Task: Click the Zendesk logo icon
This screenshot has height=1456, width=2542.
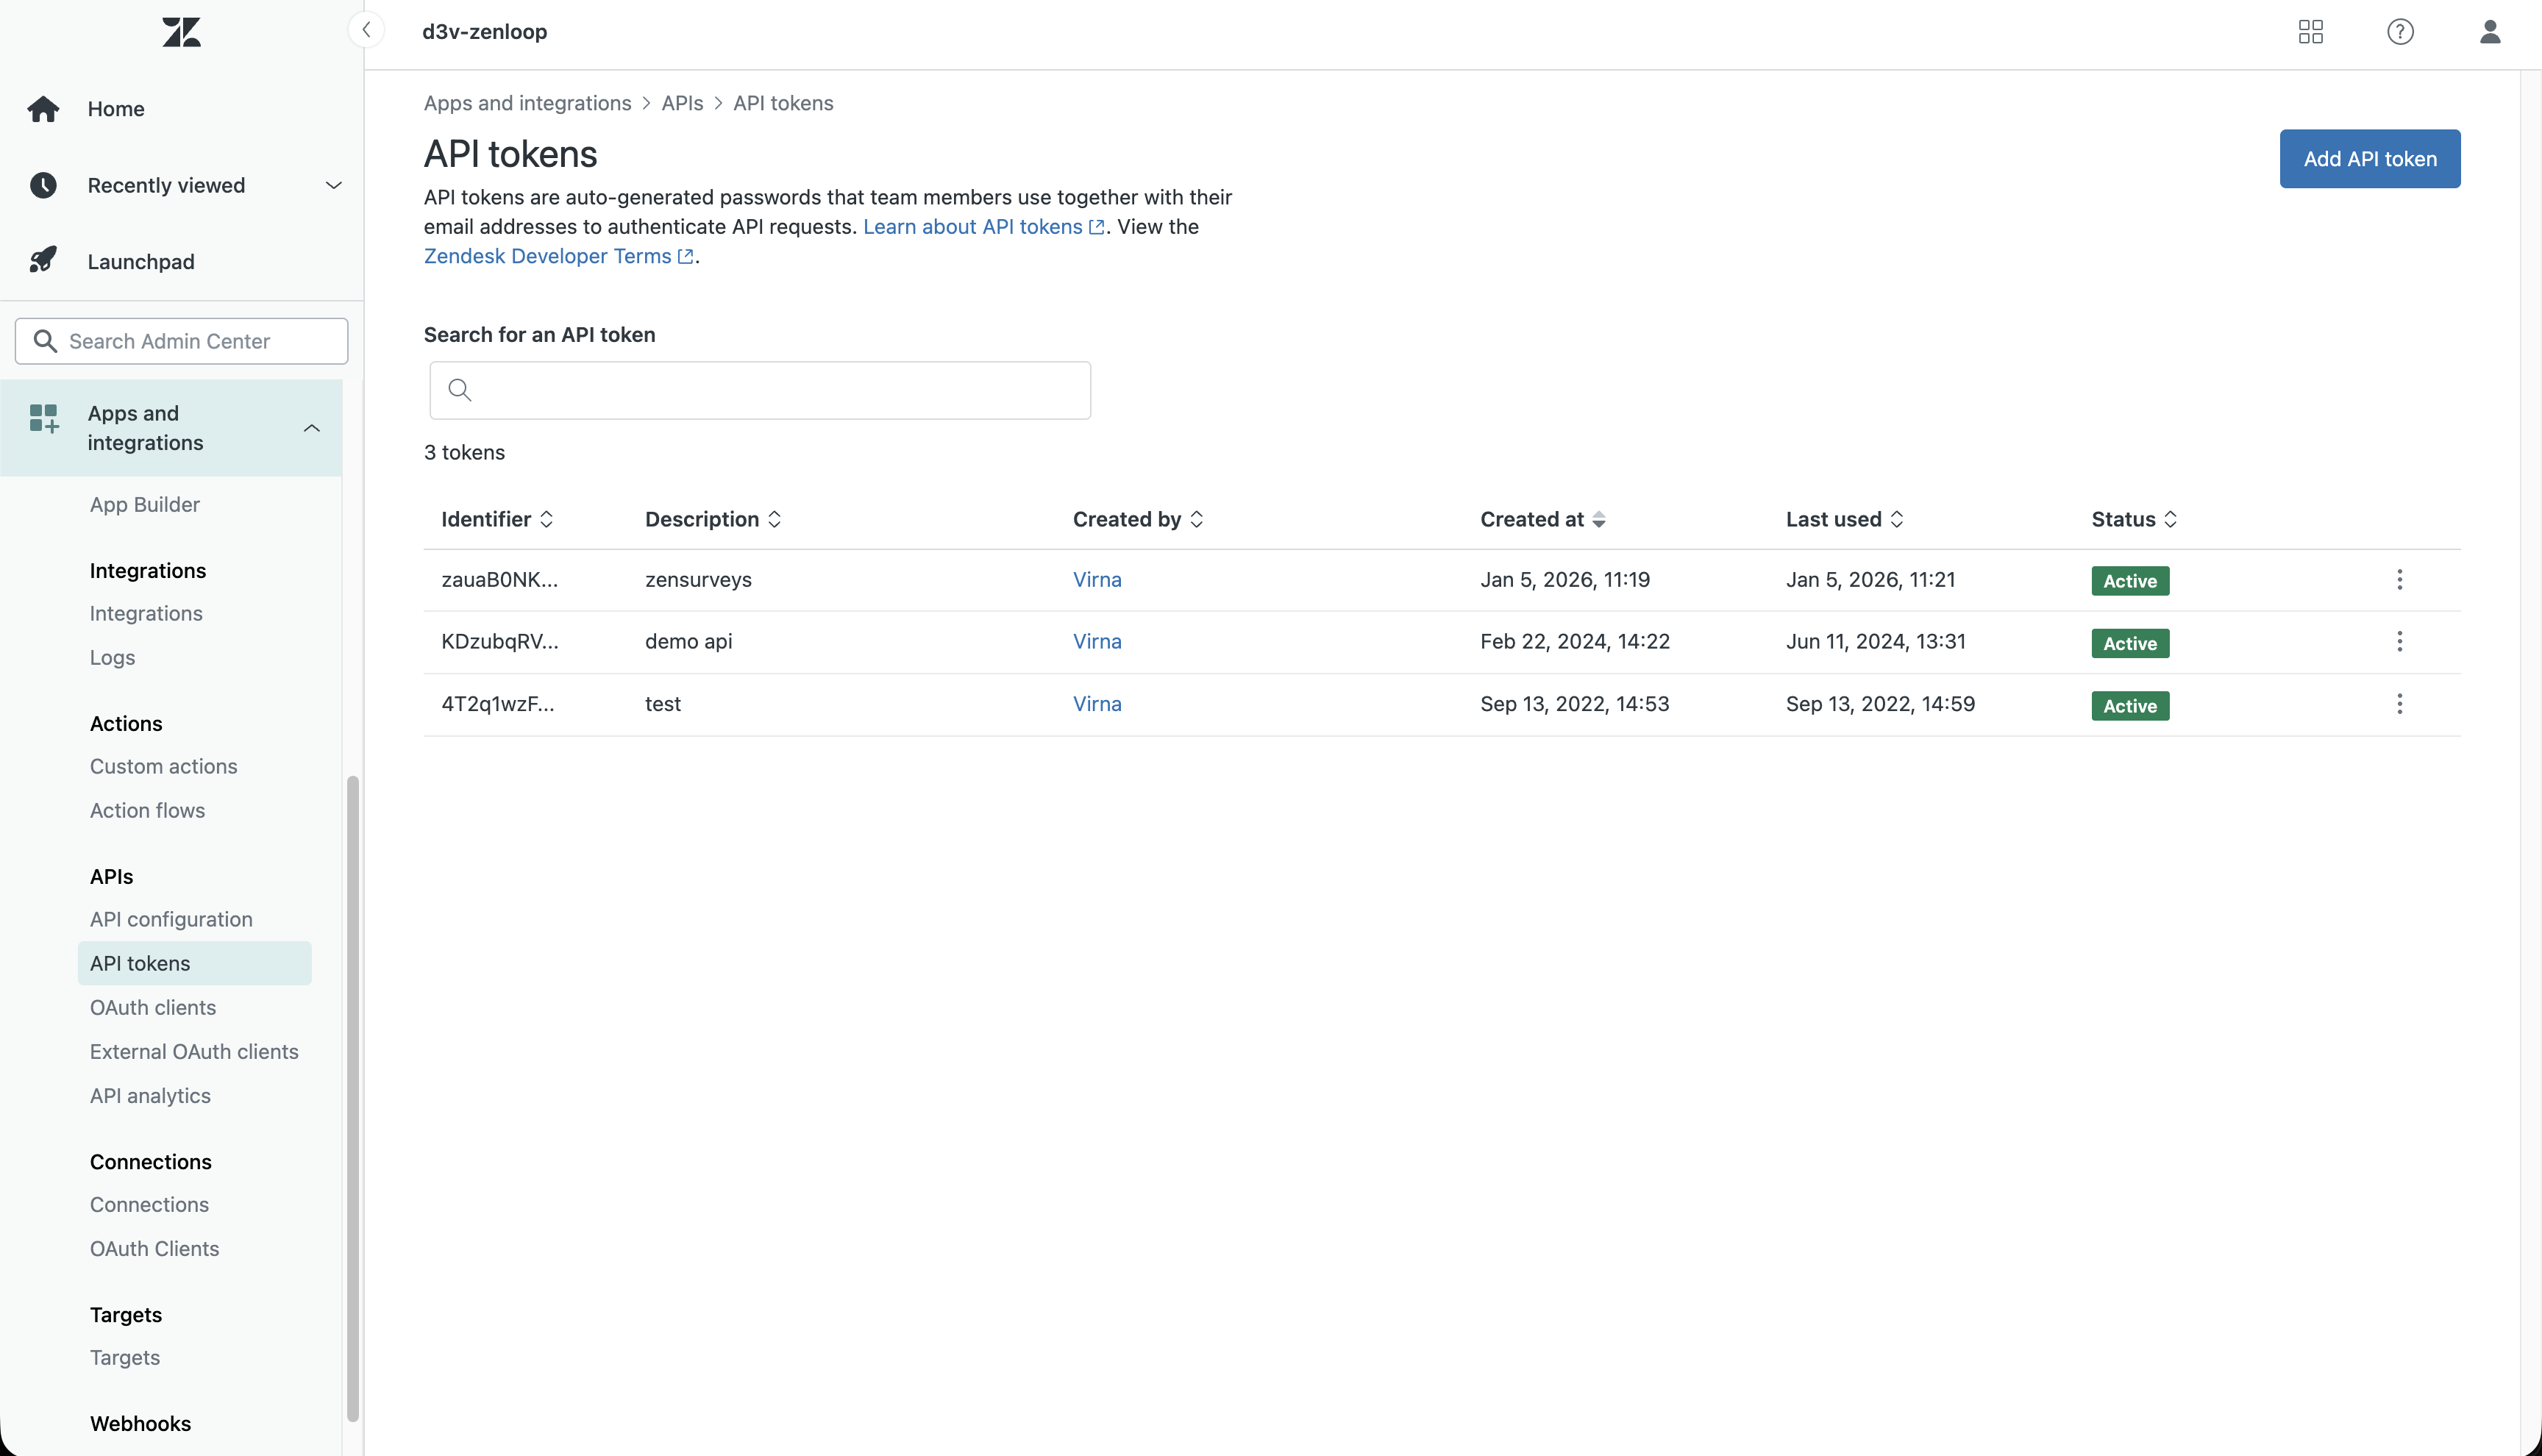Action: [x=181, y=32]
